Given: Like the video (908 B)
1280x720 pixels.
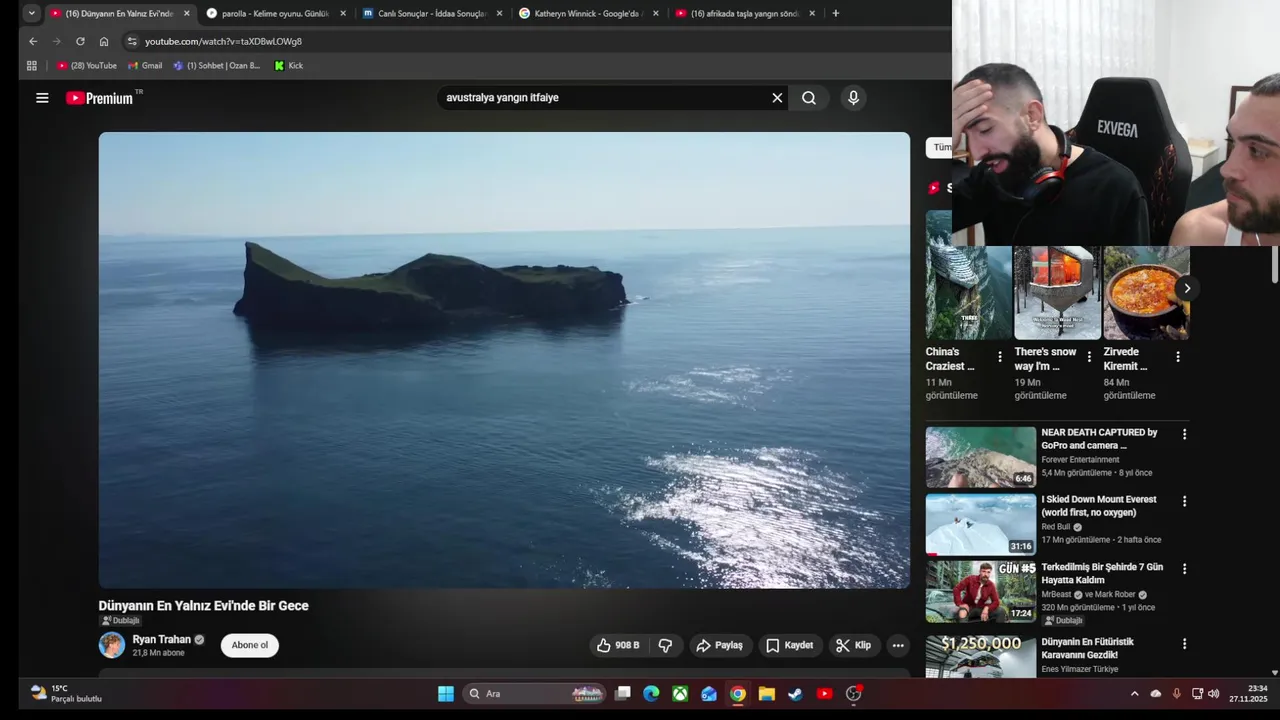Looking at the screenshot, I should click(x=618, y=645).
